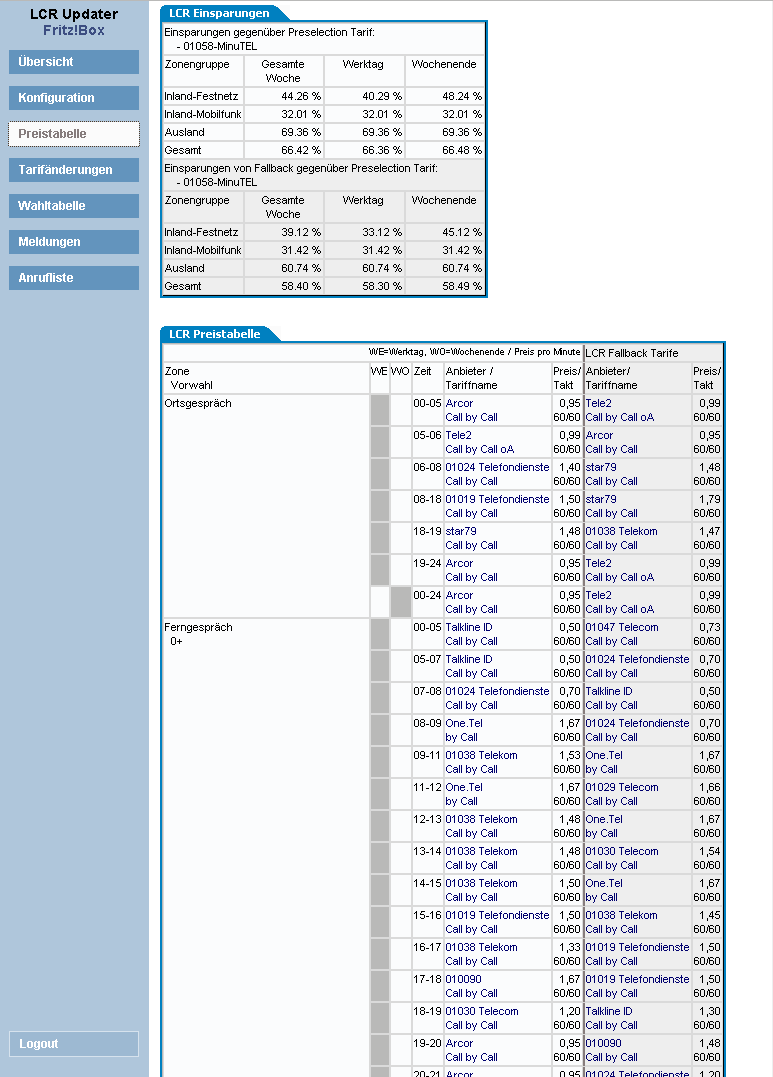Go to Konfiguration in the sidebar

74,98
